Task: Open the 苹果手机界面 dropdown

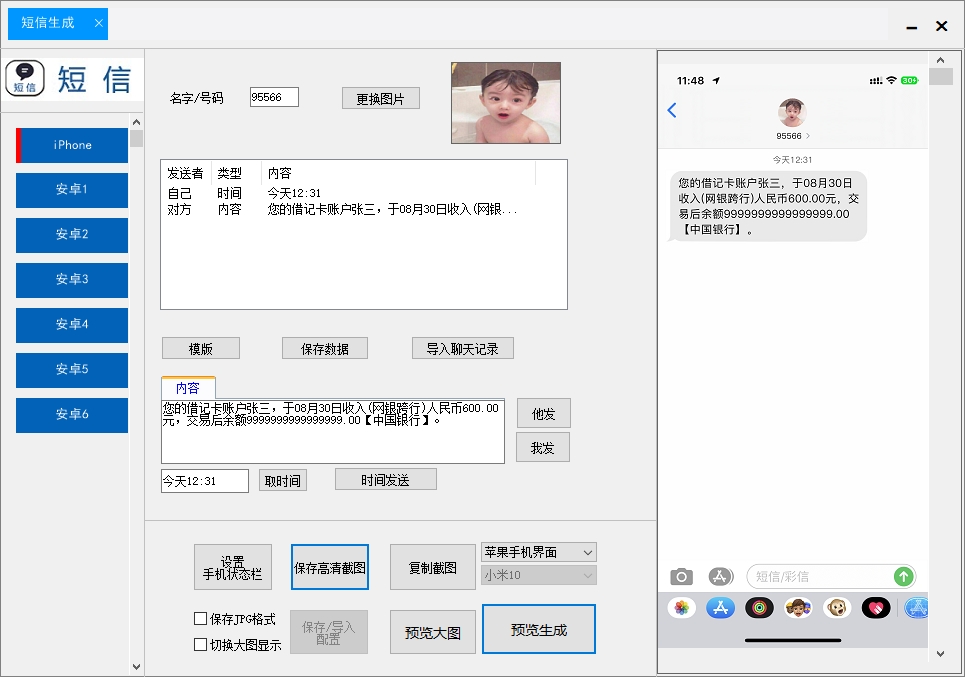Action: tap(538, 552)
